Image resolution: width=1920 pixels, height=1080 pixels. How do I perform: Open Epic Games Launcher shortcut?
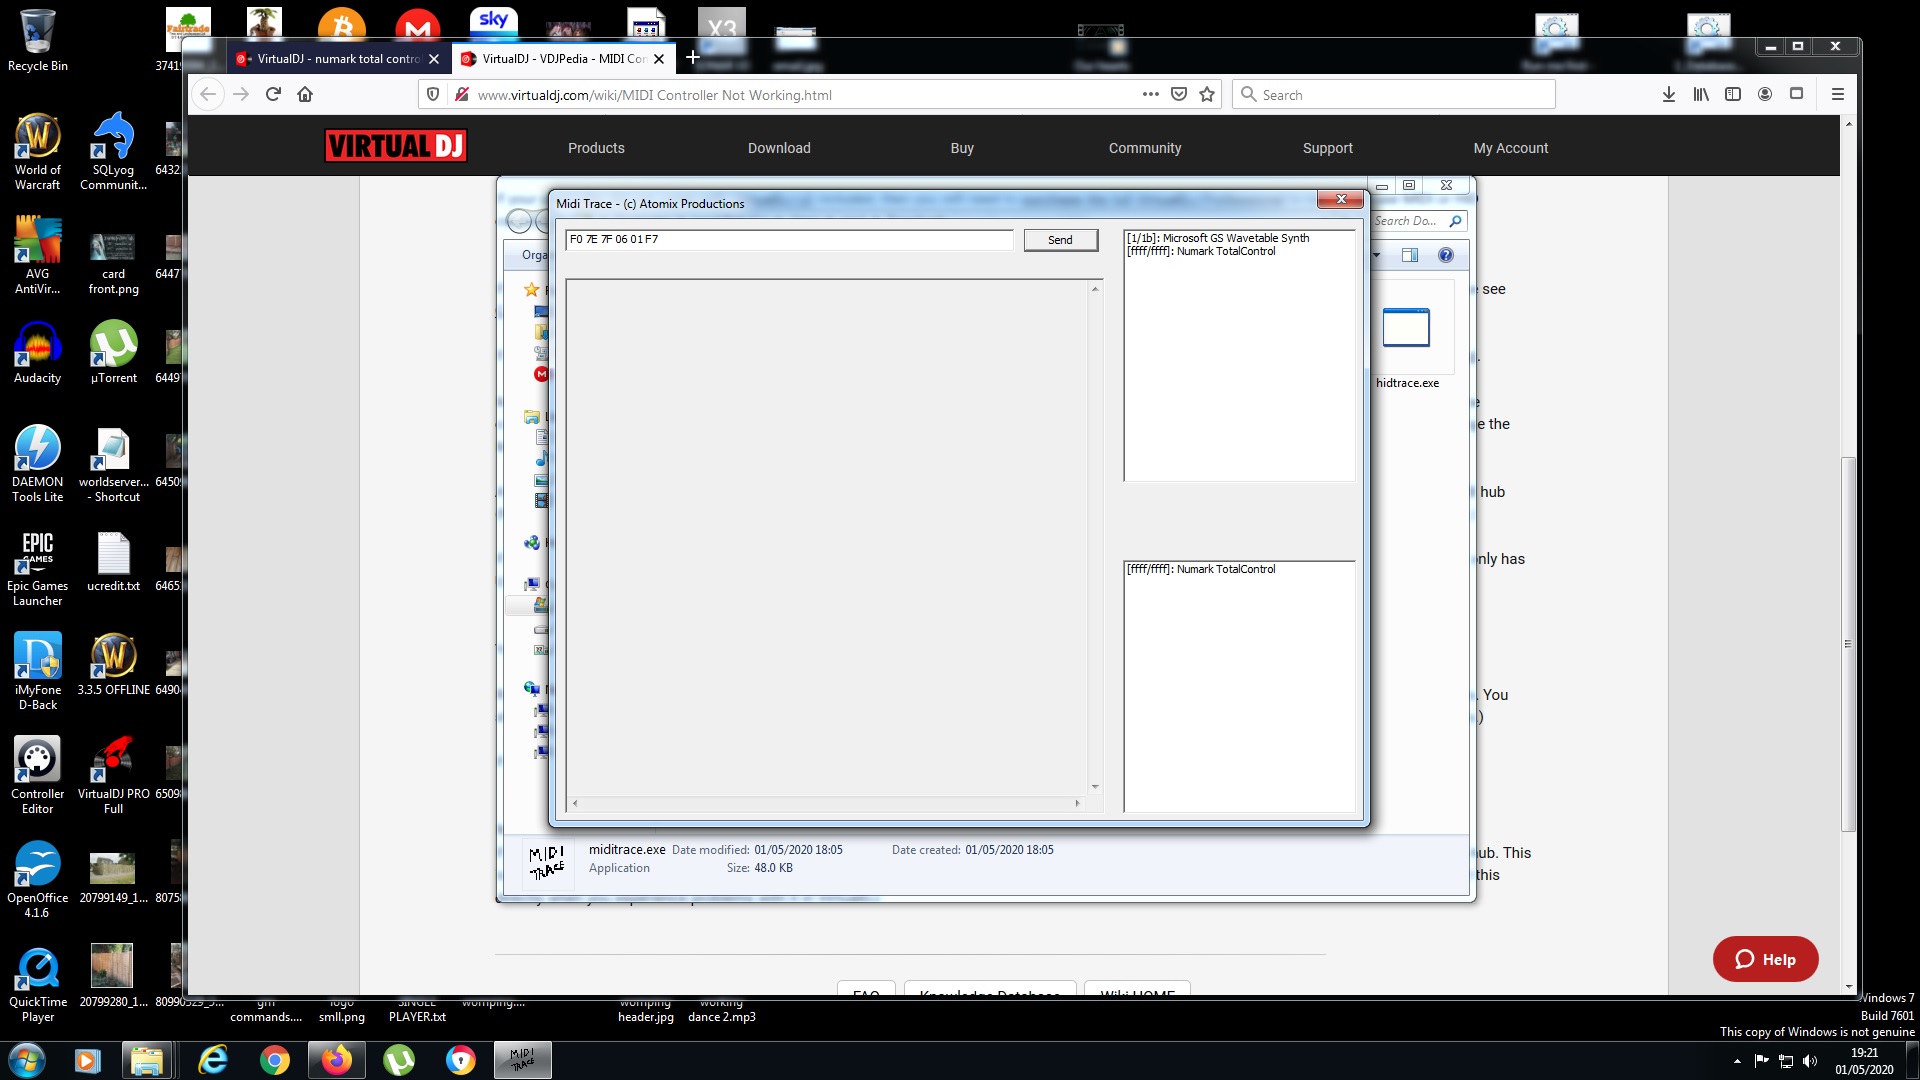tap(37, 567)
